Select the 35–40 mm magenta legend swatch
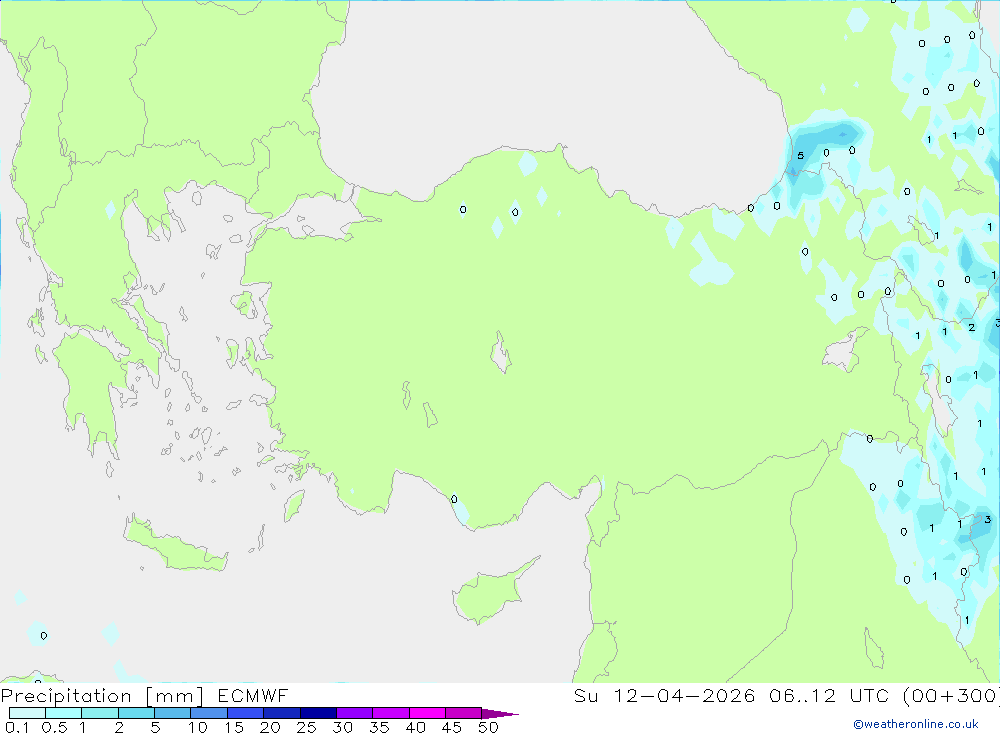 390,713
